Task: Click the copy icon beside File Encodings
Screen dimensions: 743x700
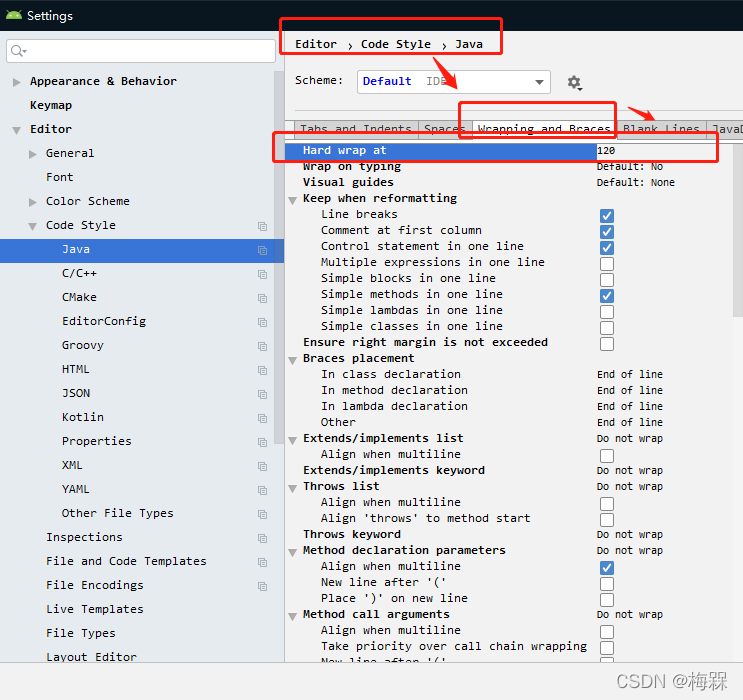Action: point(263,586)
